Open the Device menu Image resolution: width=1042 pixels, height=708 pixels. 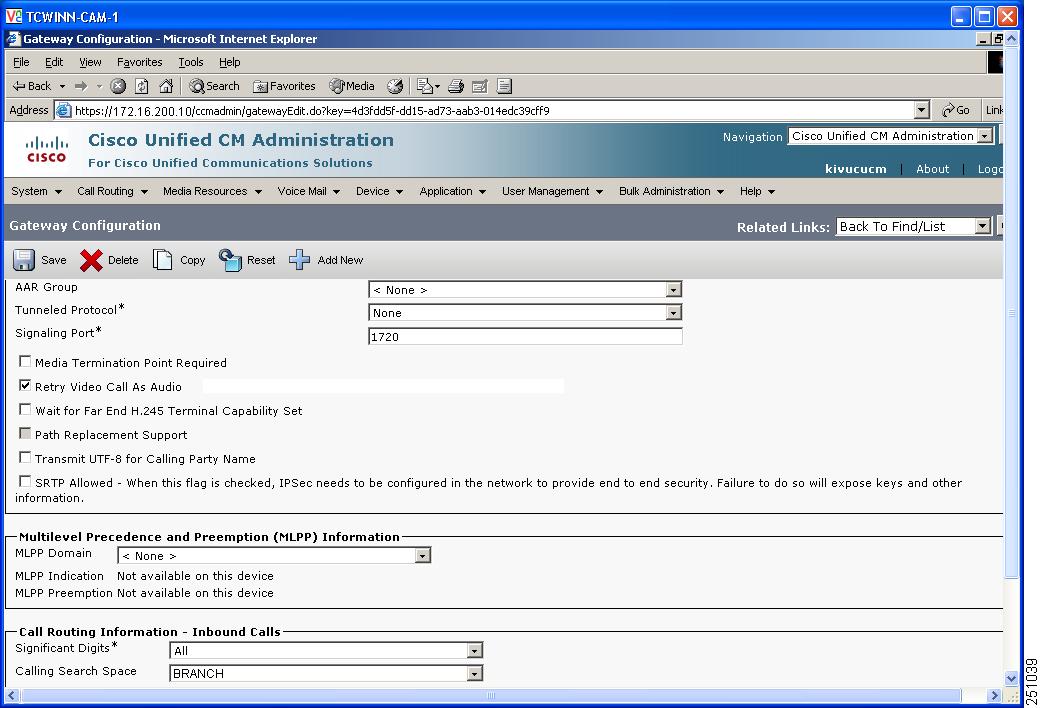coord(379,191)
